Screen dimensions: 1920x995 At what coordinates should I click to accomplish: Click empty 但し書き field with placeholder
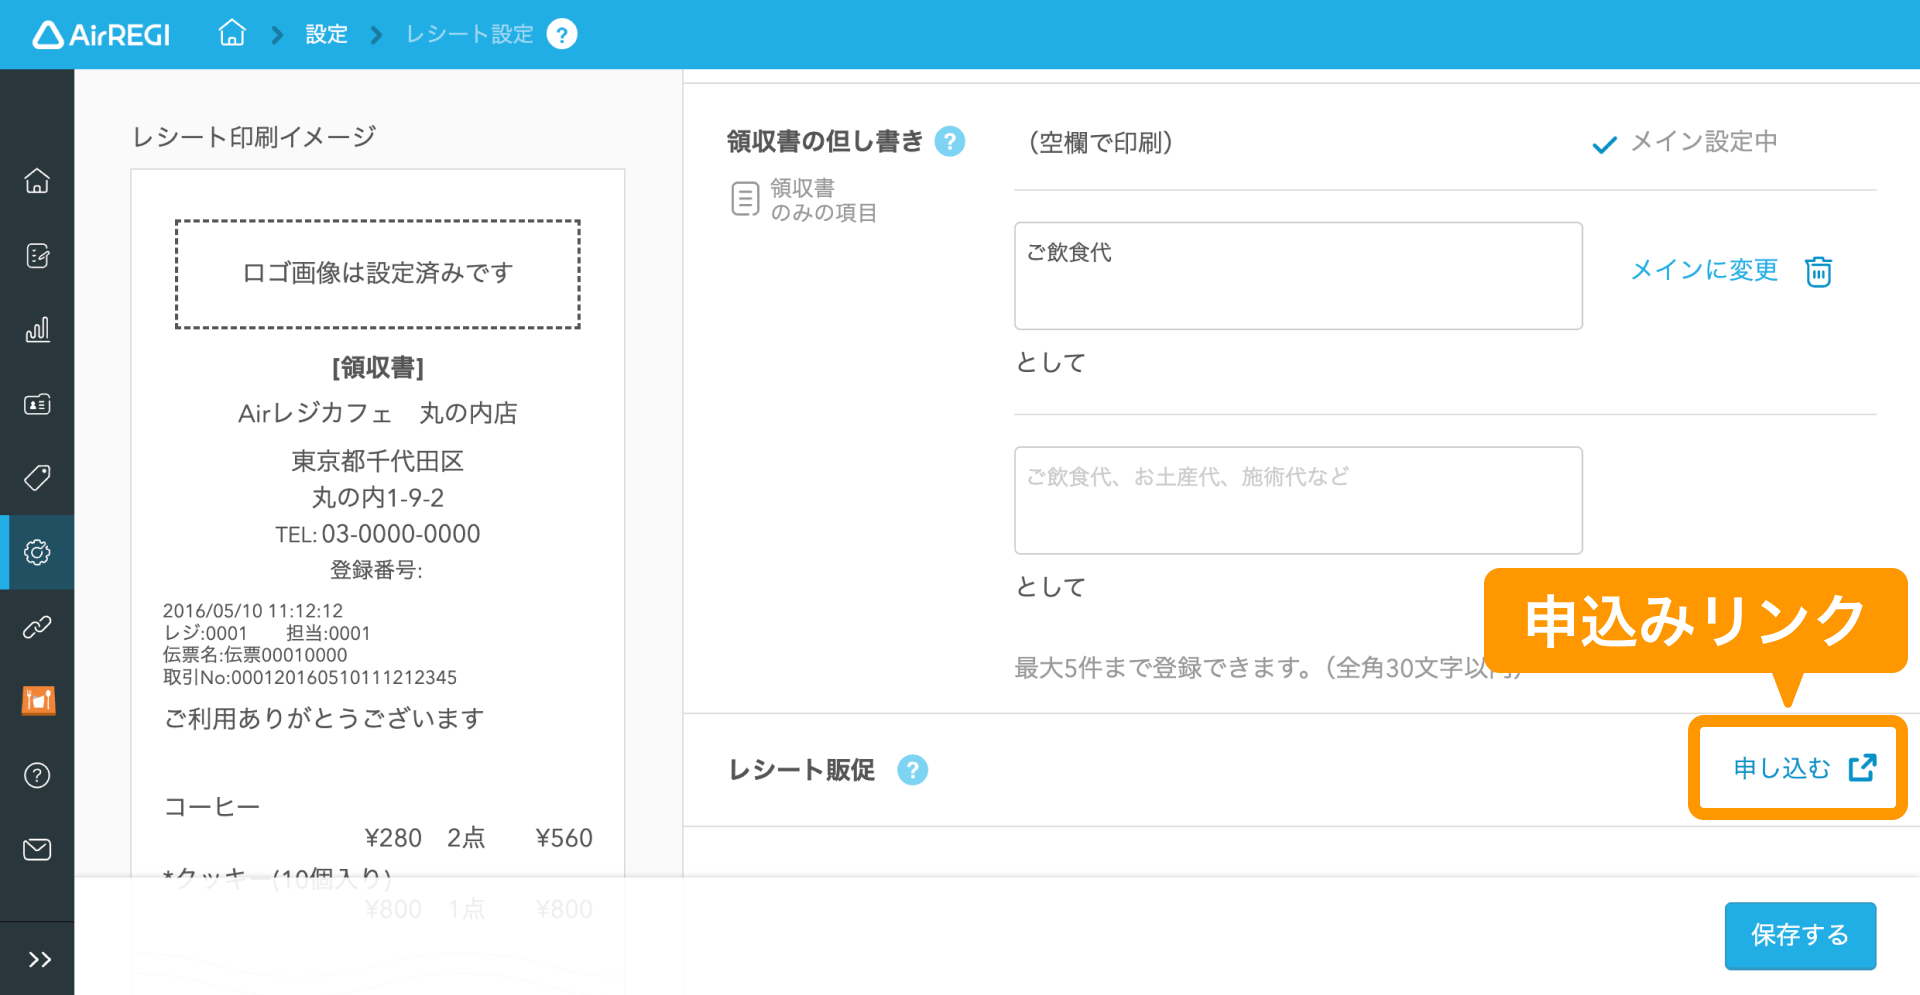pyautogui.click(x=1298, y=500)
